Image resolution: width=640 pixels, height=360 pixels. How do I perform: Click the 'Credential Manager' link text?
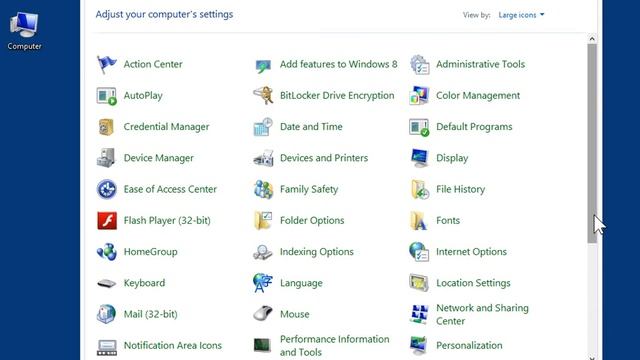click(x=167, y=127)
